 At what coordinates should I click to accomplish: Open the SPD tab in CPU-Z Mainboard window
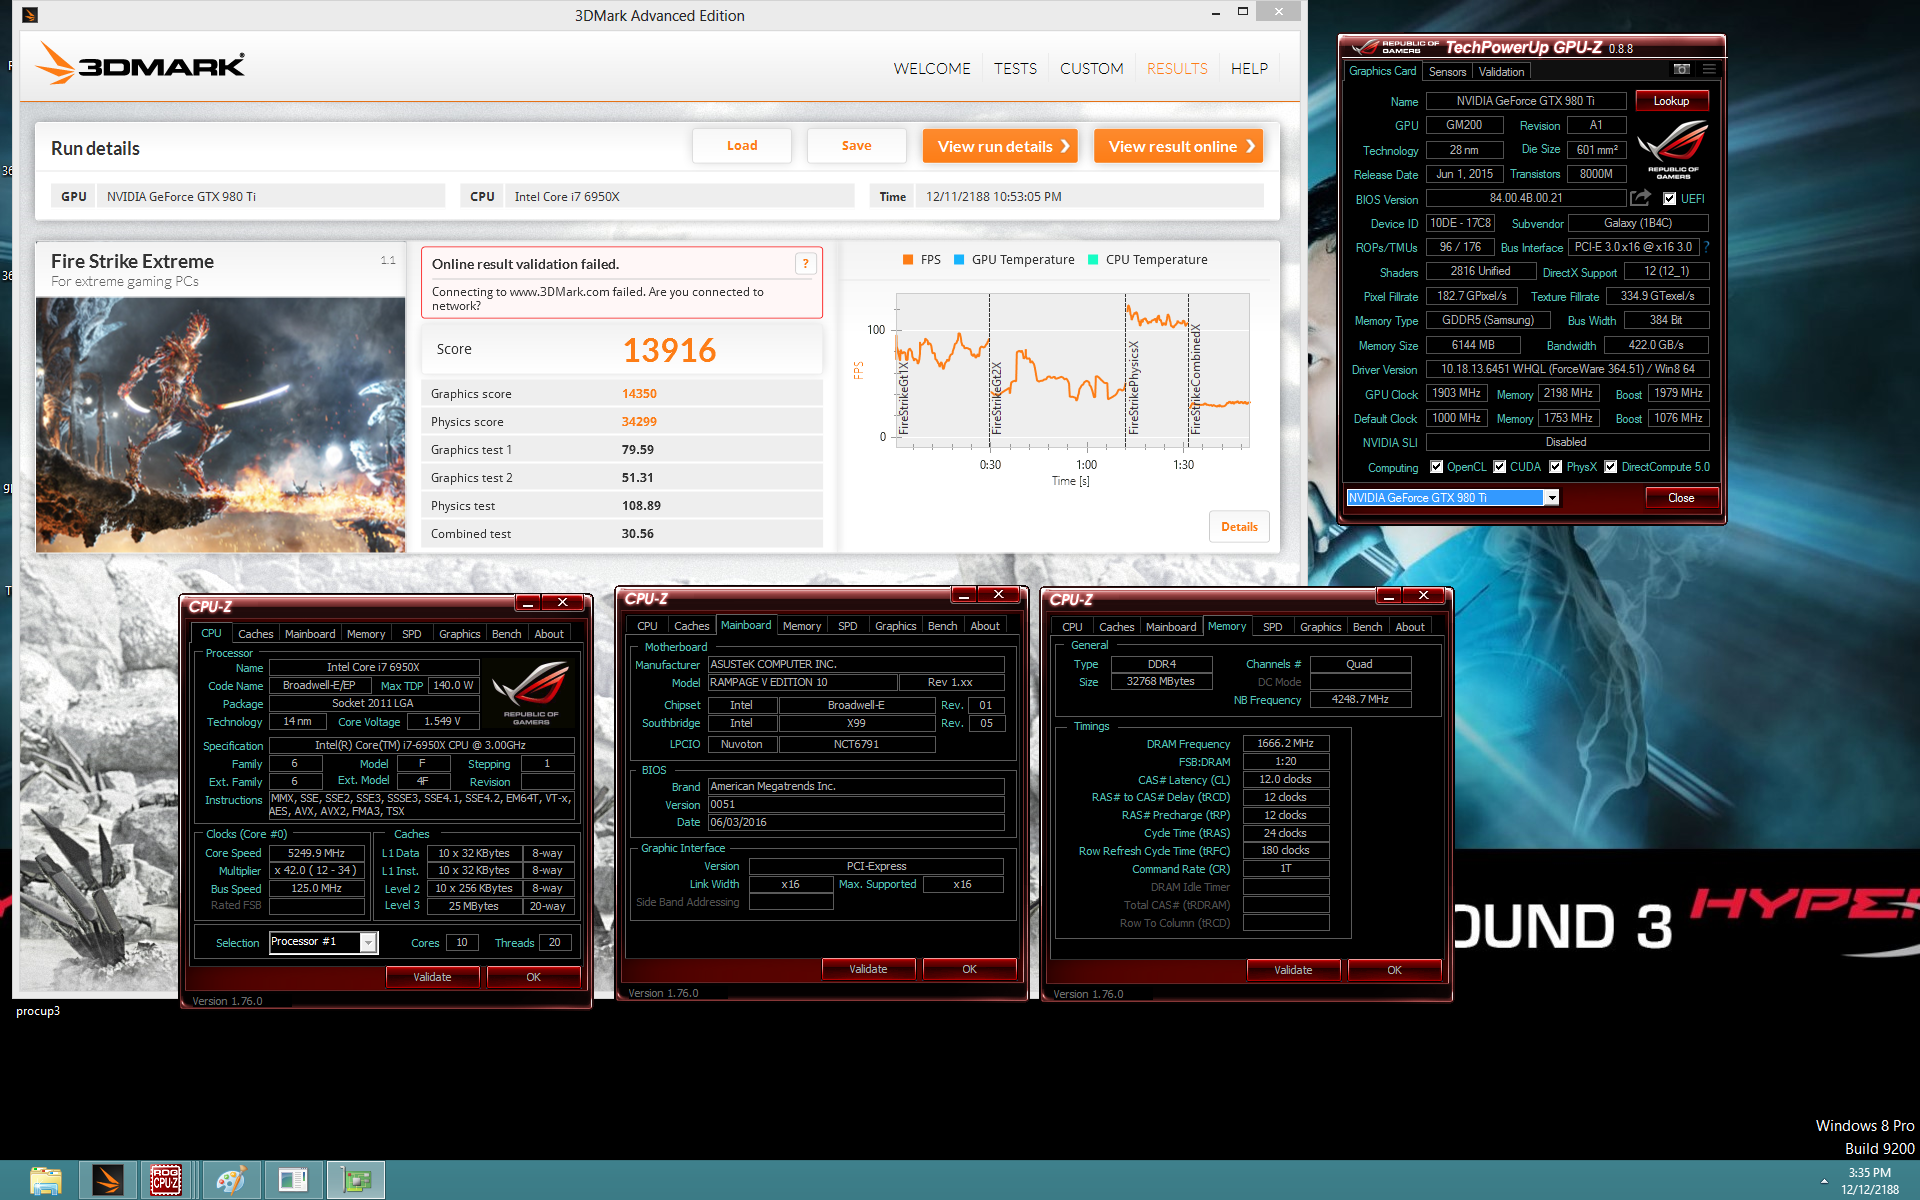pos(847,626)
